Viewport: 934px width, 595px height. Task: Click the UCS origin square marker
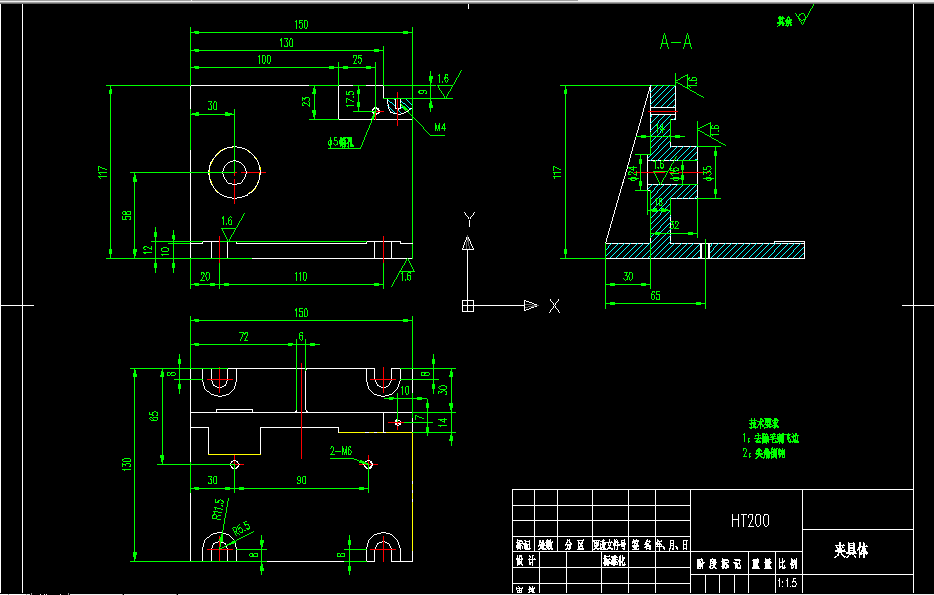(468, 306)
